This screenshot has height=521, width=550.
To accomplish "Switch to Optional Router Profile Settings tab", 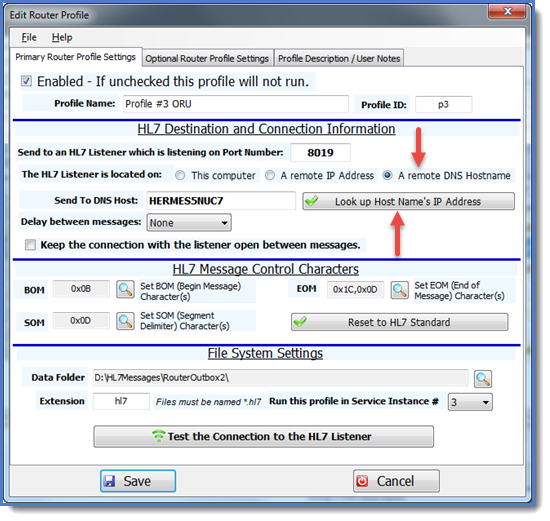I will 207,58.
